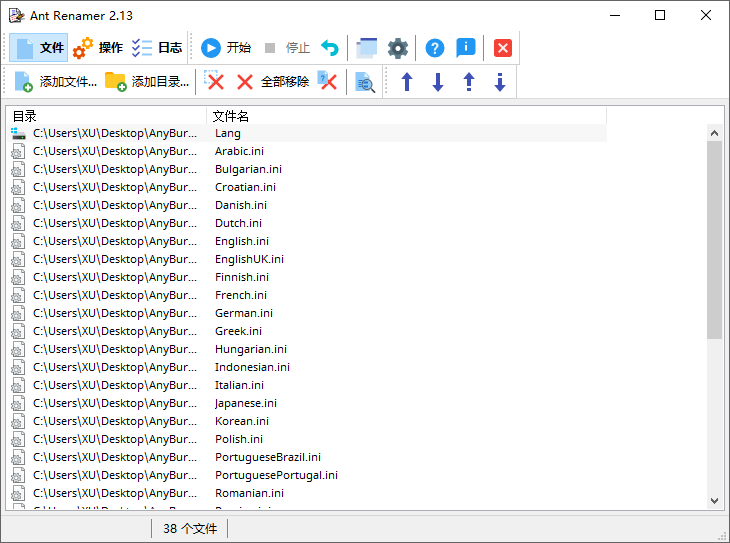This screenshot has height=543, width=730.
Task: Select the Hungarian.ini file
Action: [308, 349]
